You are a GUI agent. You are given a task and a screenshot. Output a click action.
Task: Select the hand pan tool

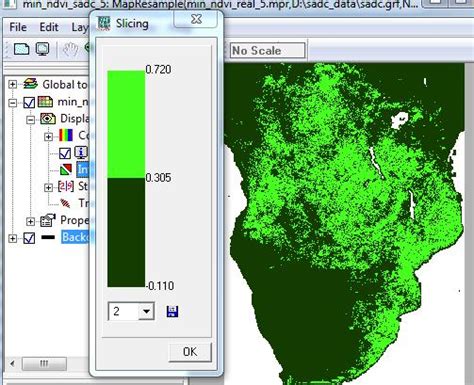(x=70, y=49)
